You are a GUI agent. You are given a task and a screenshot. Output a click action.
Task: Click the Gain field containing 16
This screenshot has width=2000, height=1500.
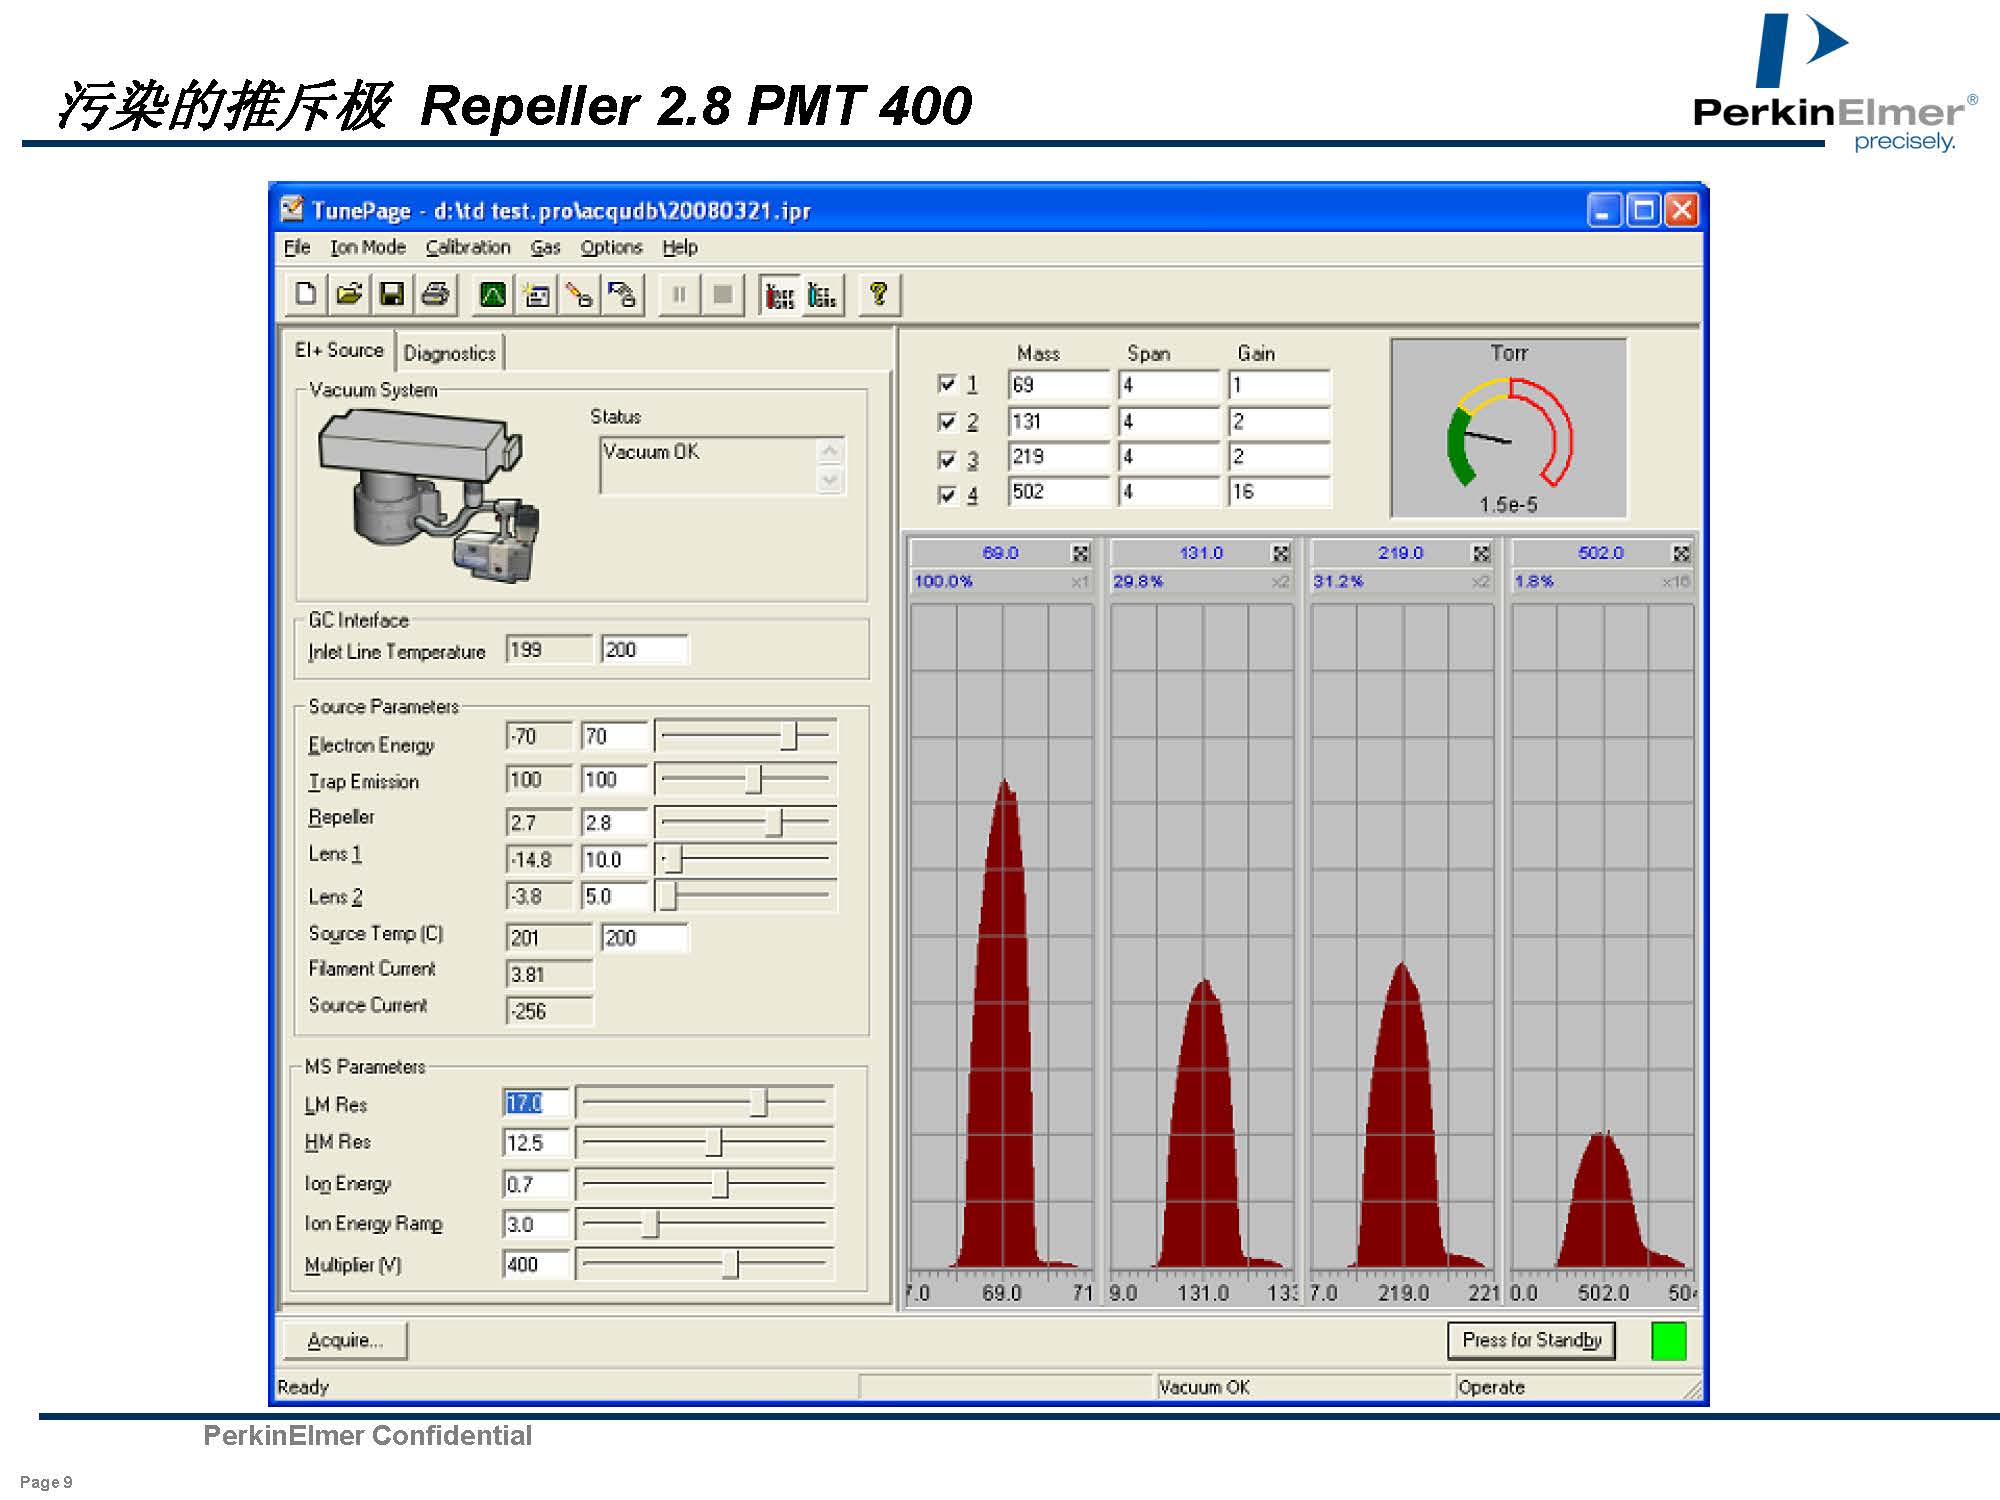[x=1279, y=492]
